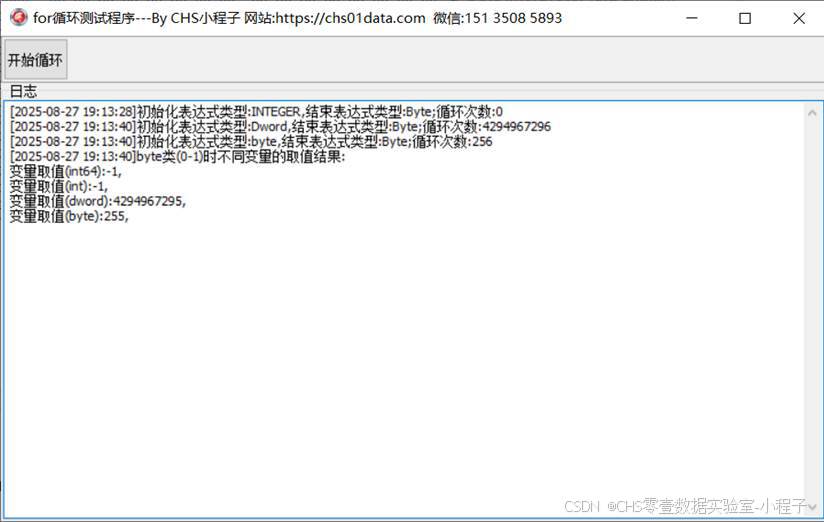Click the log scrollbar up arrow
This screenshot has width=824, height=522.
click(812, 112)
